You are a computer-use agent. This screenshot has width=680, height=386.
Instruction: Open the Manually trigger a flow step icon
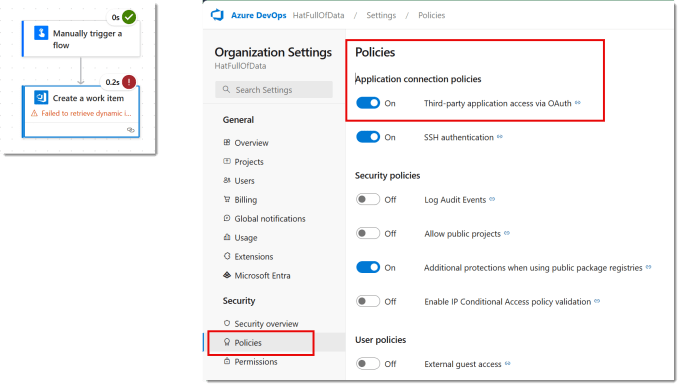click(x=41, y=33)
